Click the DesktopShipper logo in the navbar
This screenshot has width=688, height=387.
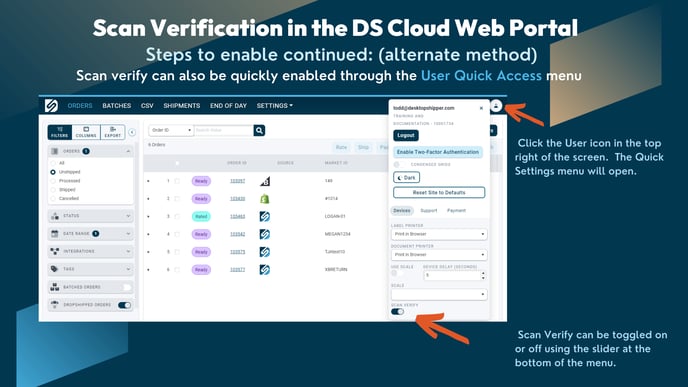pyautogui.click(x=51, y=105)
